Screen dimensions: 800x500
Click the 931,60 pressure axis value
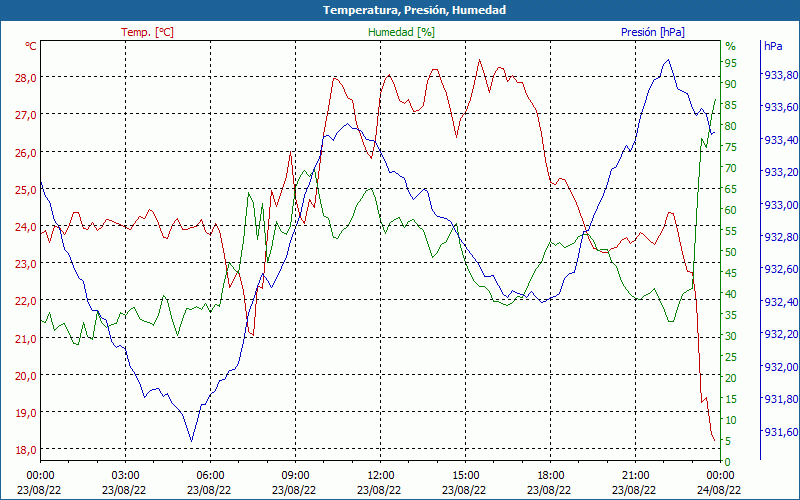tap(781, 432)
